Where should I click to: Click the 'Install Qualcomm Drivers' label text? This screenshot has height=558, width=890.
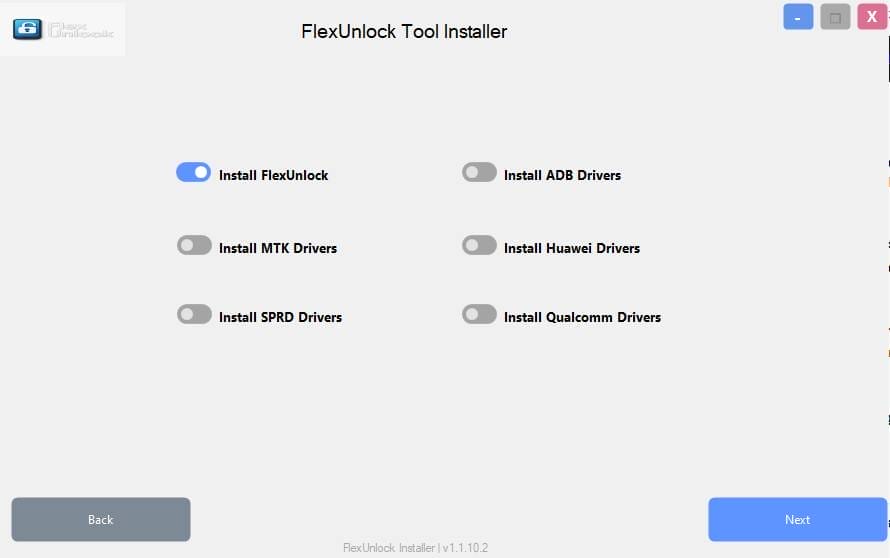[582, 317]
